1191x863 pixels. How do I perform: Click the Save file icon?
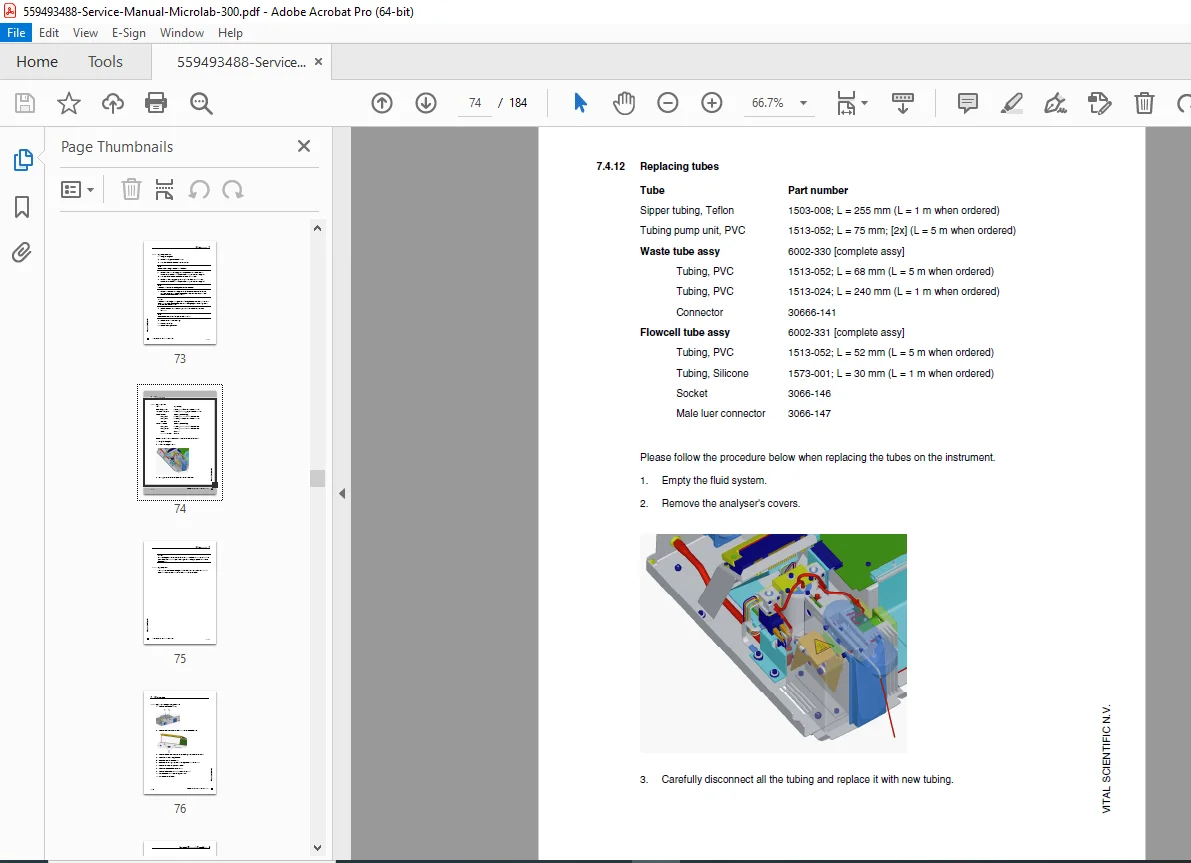25,103
